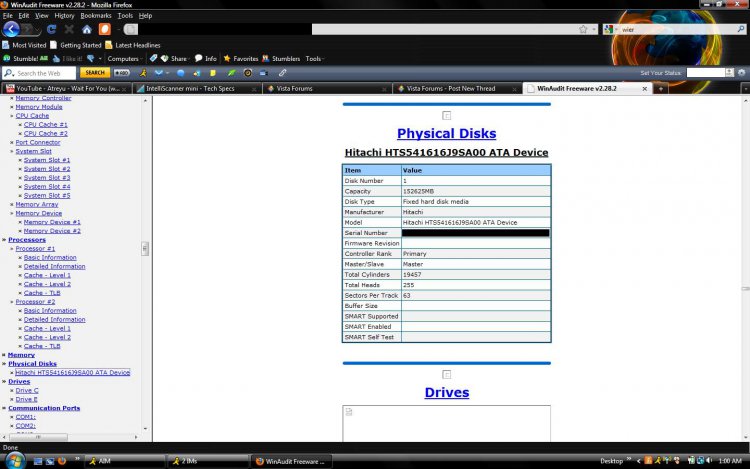Open CPU Cache #2 link
Viewport: 750px width, 469px height.
point(45,133)
